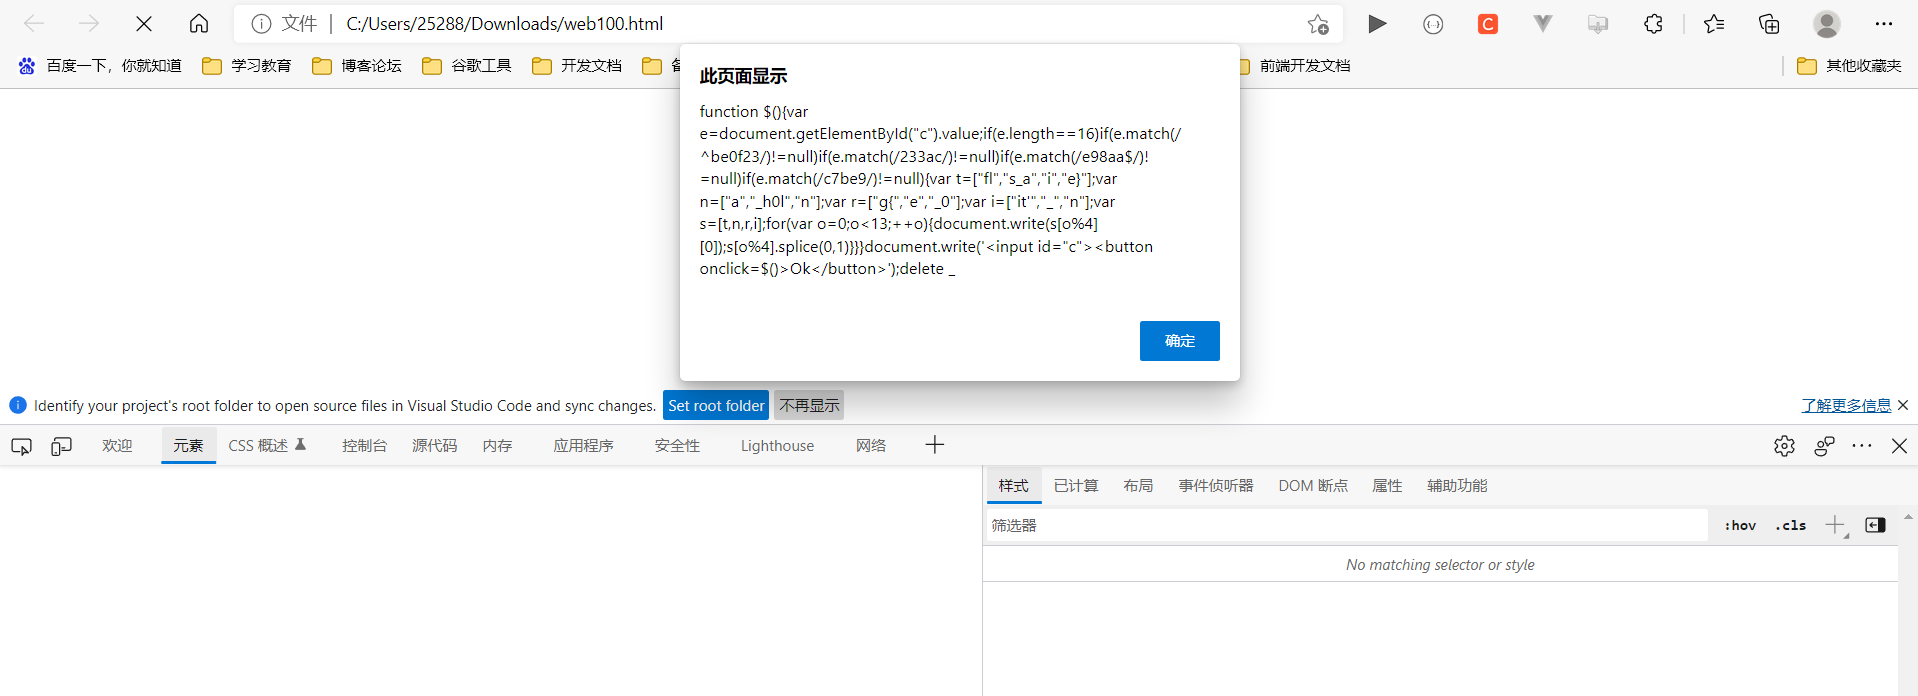Open the 事件侦听器 sidebar tab
This screenshot has width=1918, height=696.
pyautogui.click(x=1215, y=486)
